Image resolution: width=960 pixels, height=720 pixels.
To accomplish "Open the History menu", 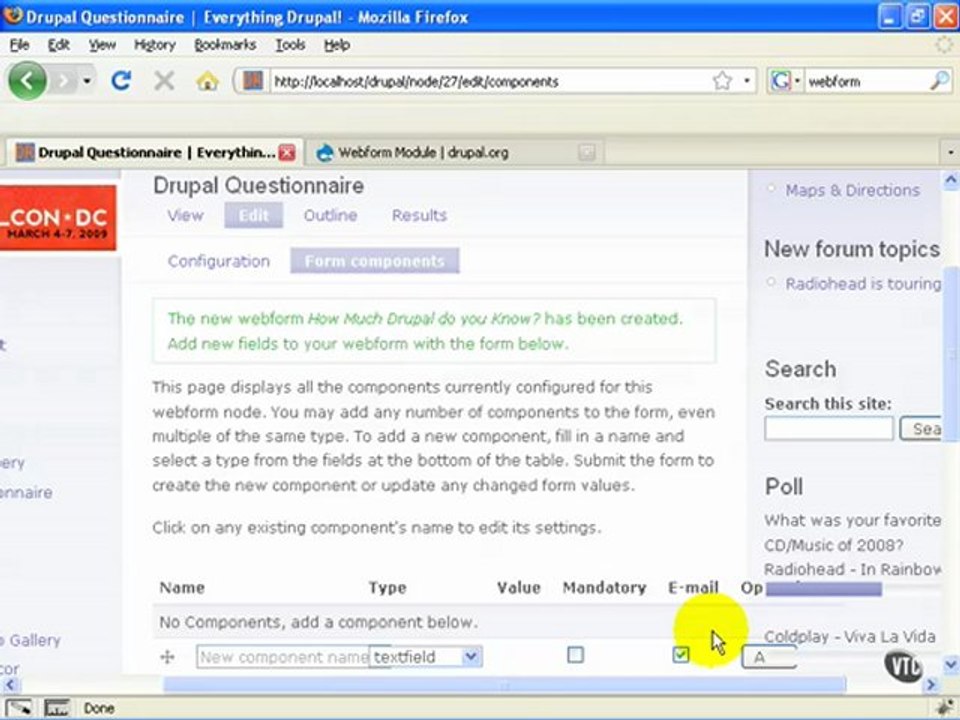I will coord(155,45).
